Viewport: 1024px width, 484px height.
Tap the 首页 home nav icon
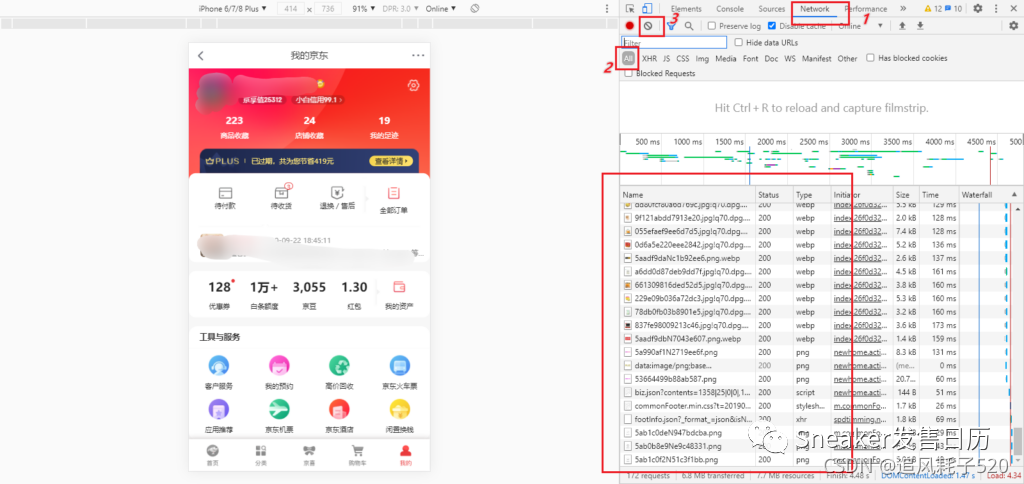[x=212, y=455]
